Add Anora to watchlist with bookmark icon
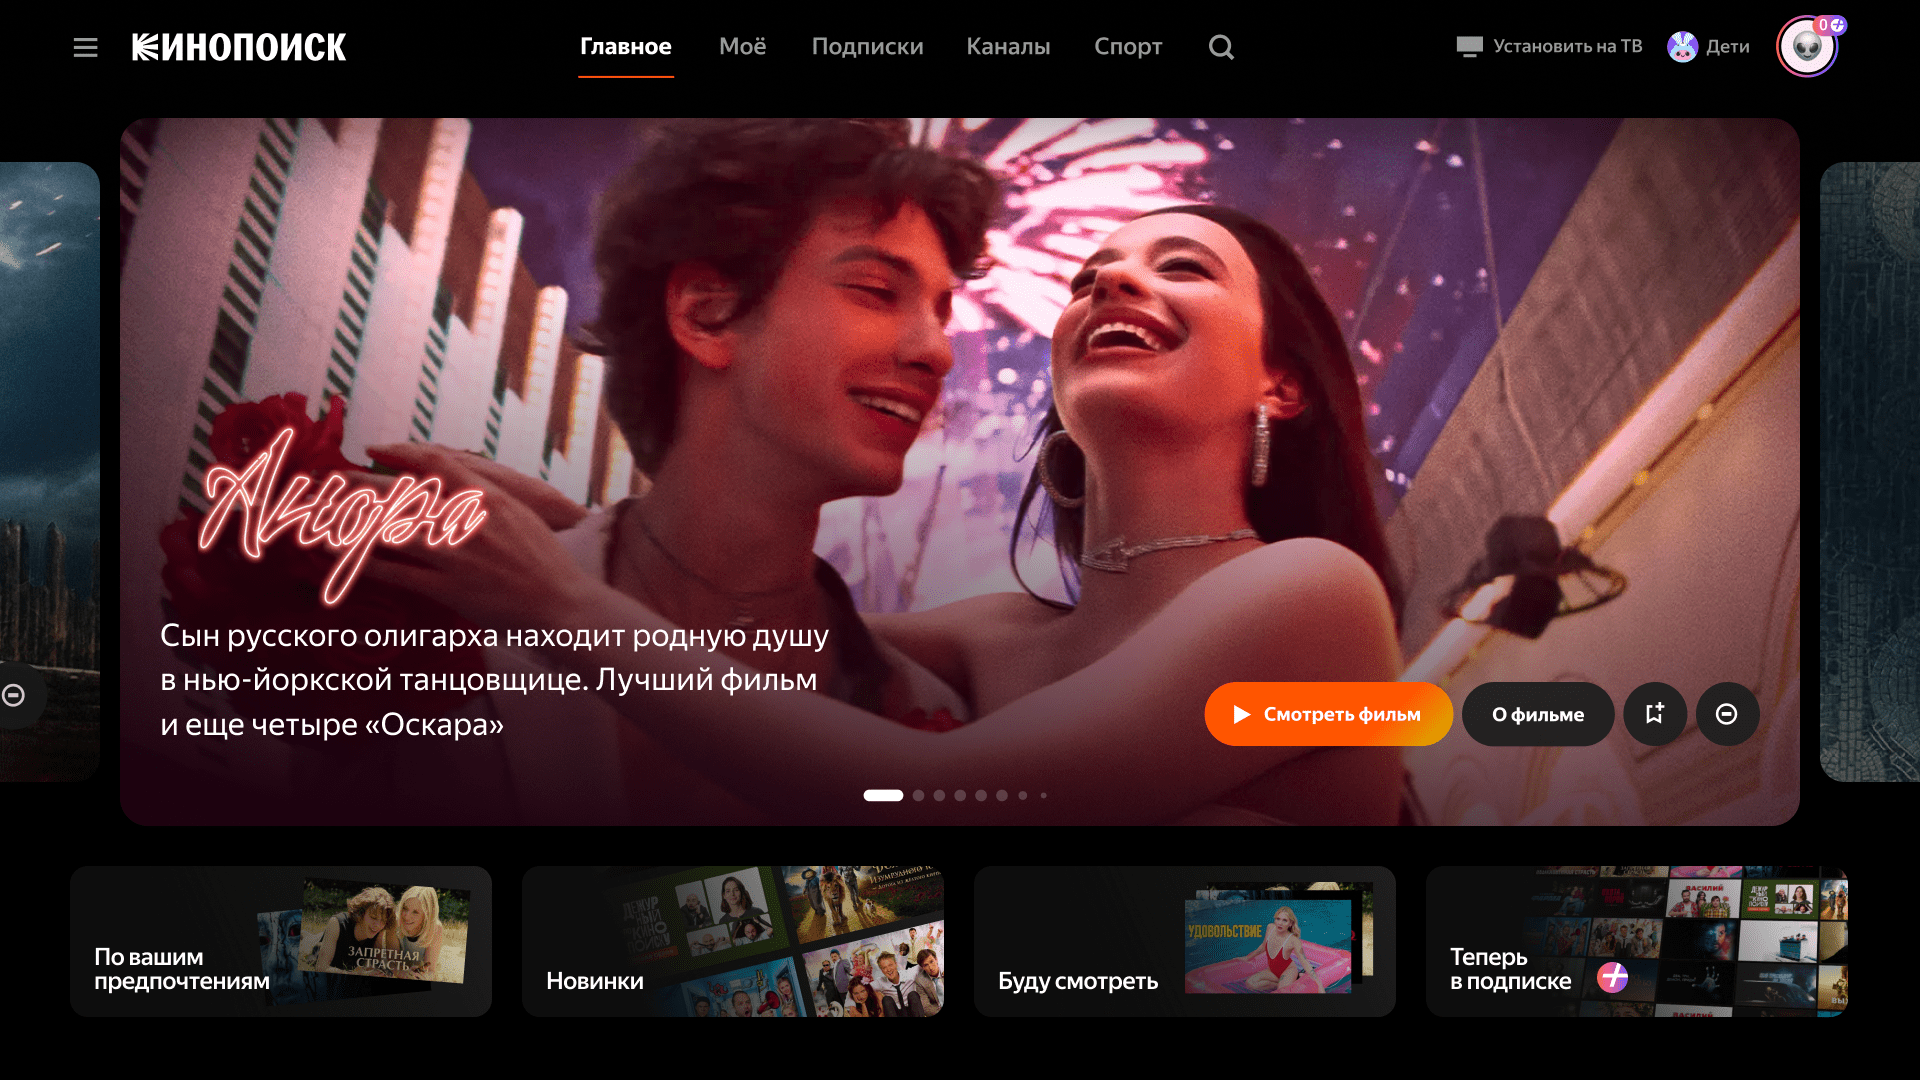The height and width of the screenshot is (1080, 1920). coord(1655,714)
